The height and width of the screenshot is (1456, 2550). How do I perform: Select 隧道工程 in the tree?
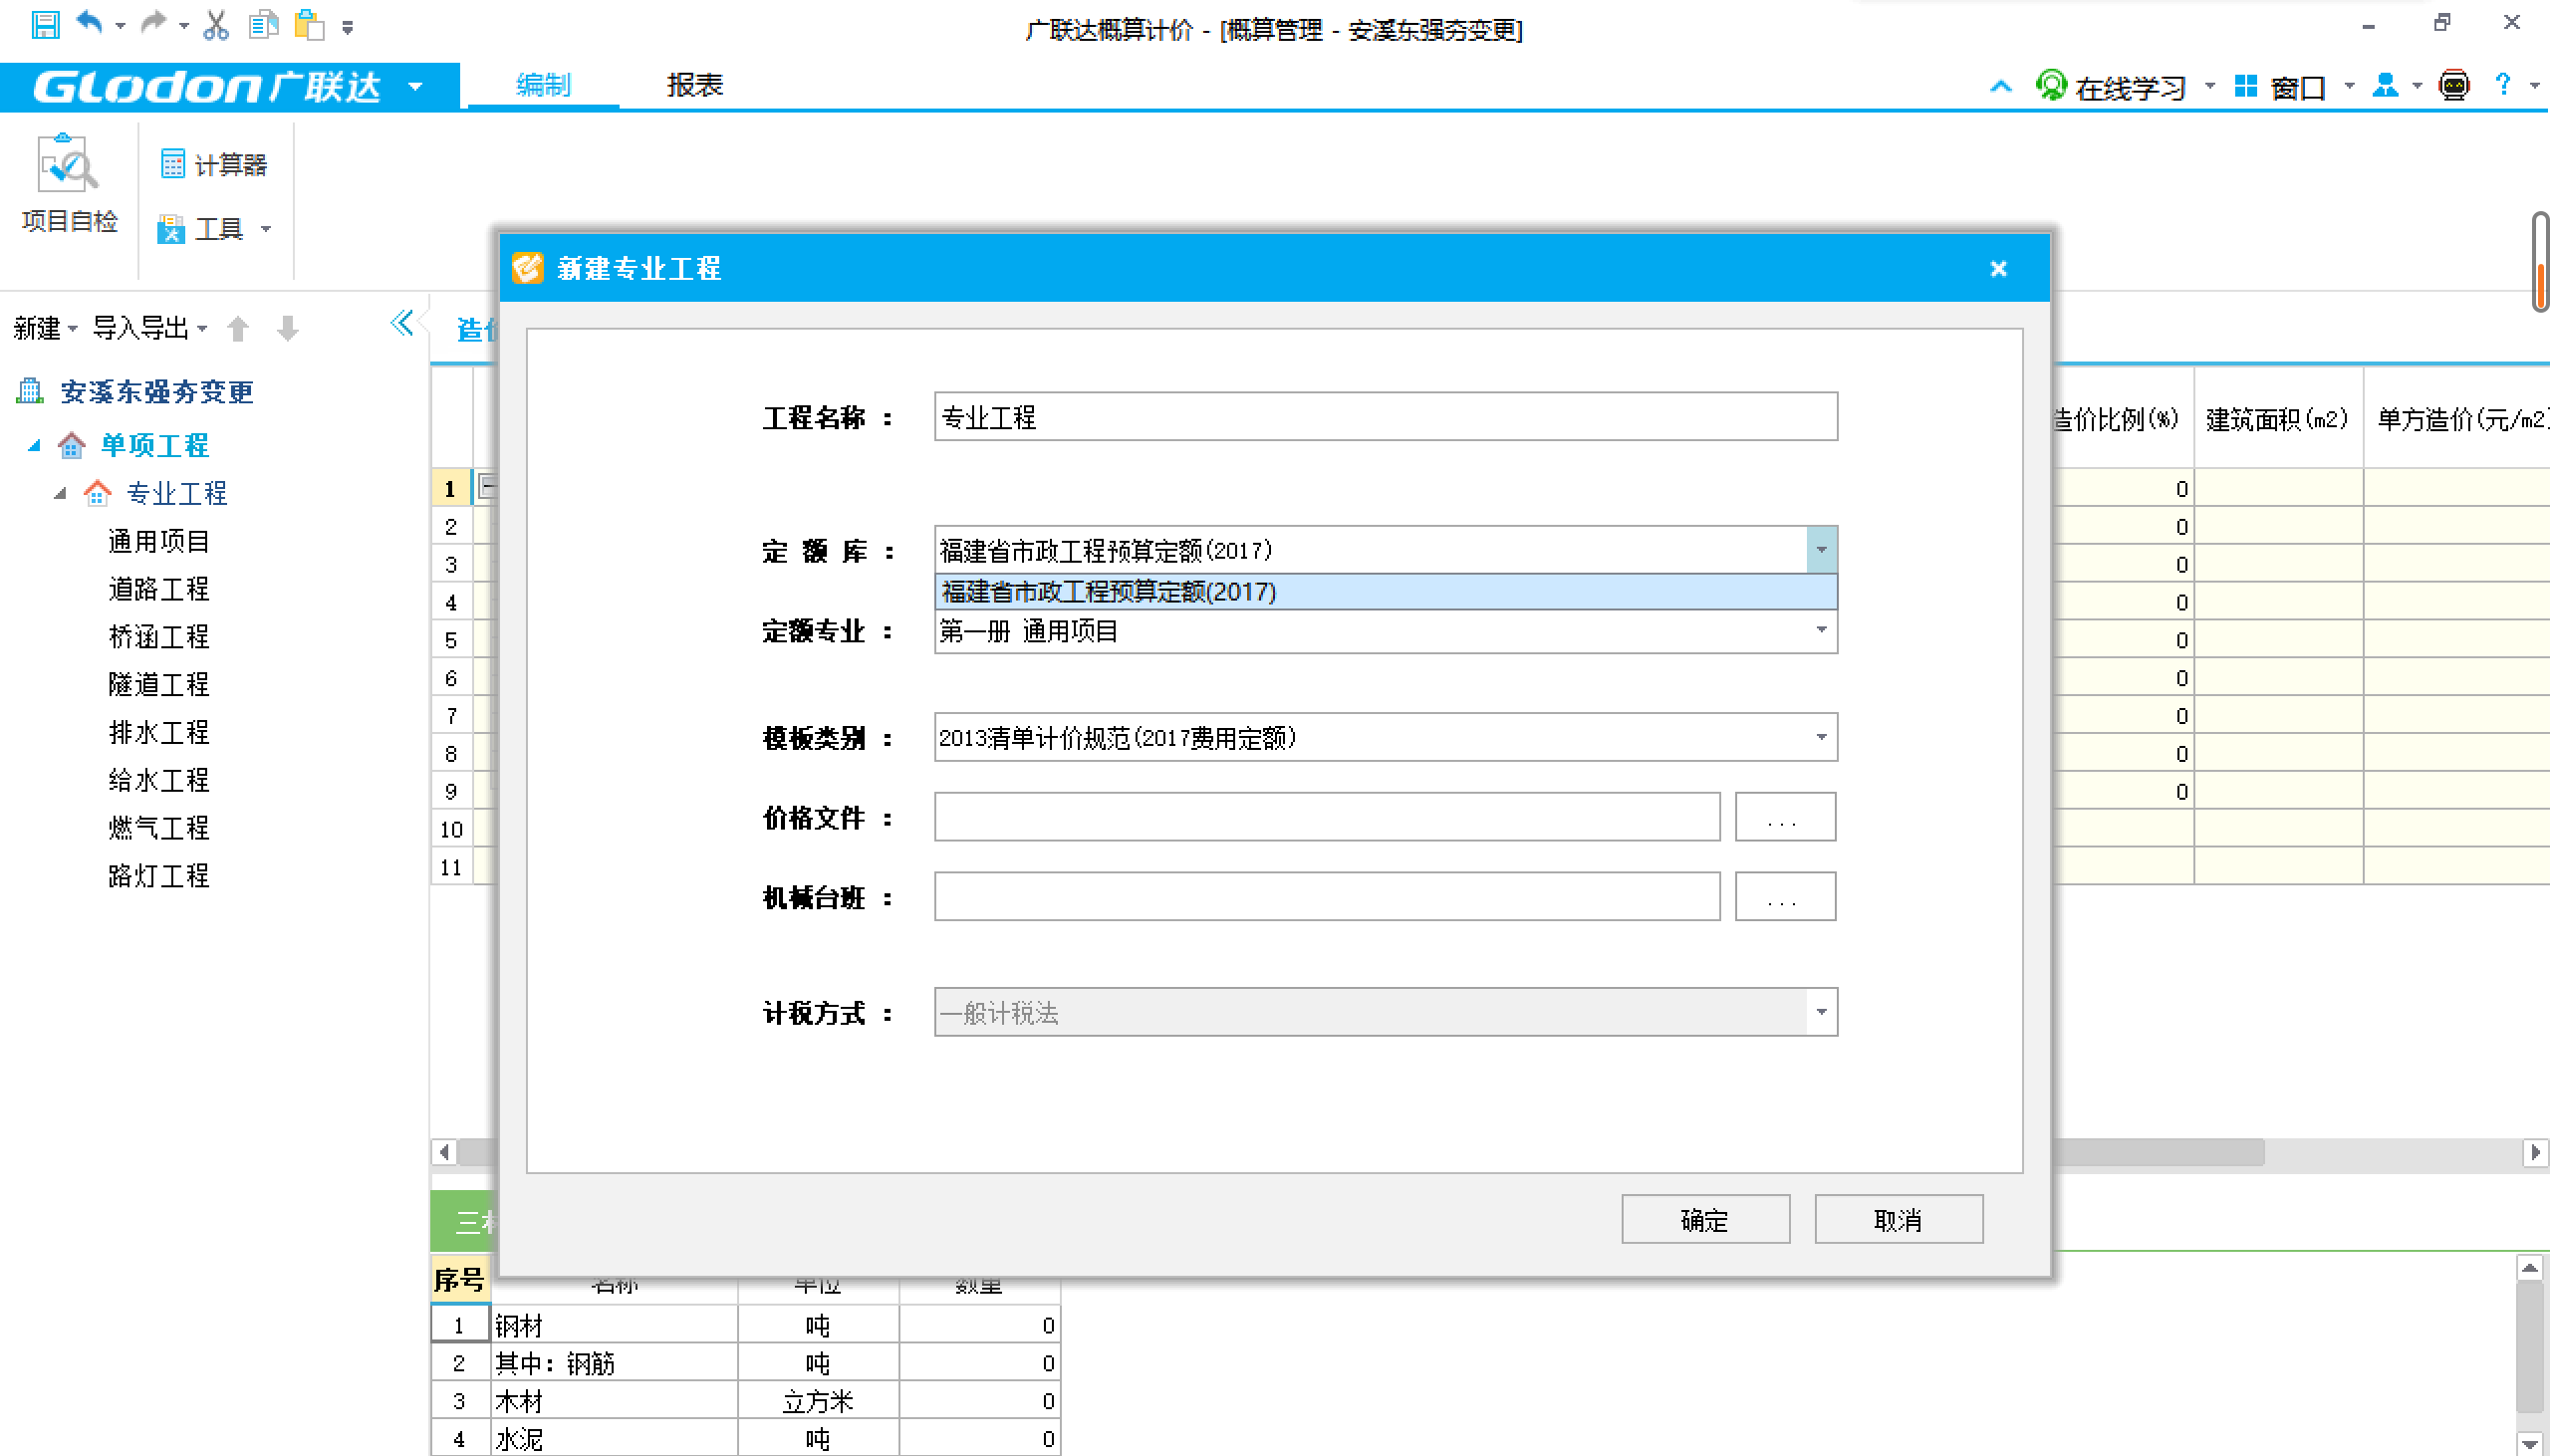[159, 685]
